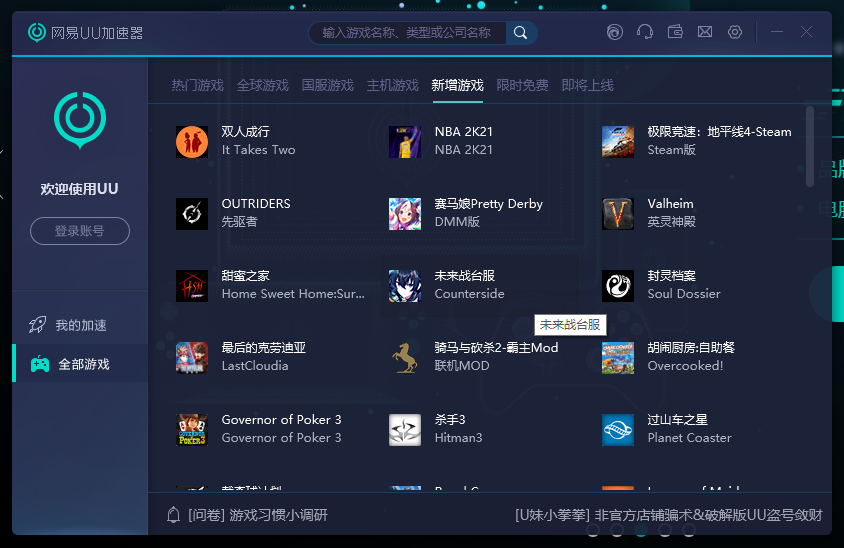Open the gear settings icon

coord(735,32)
